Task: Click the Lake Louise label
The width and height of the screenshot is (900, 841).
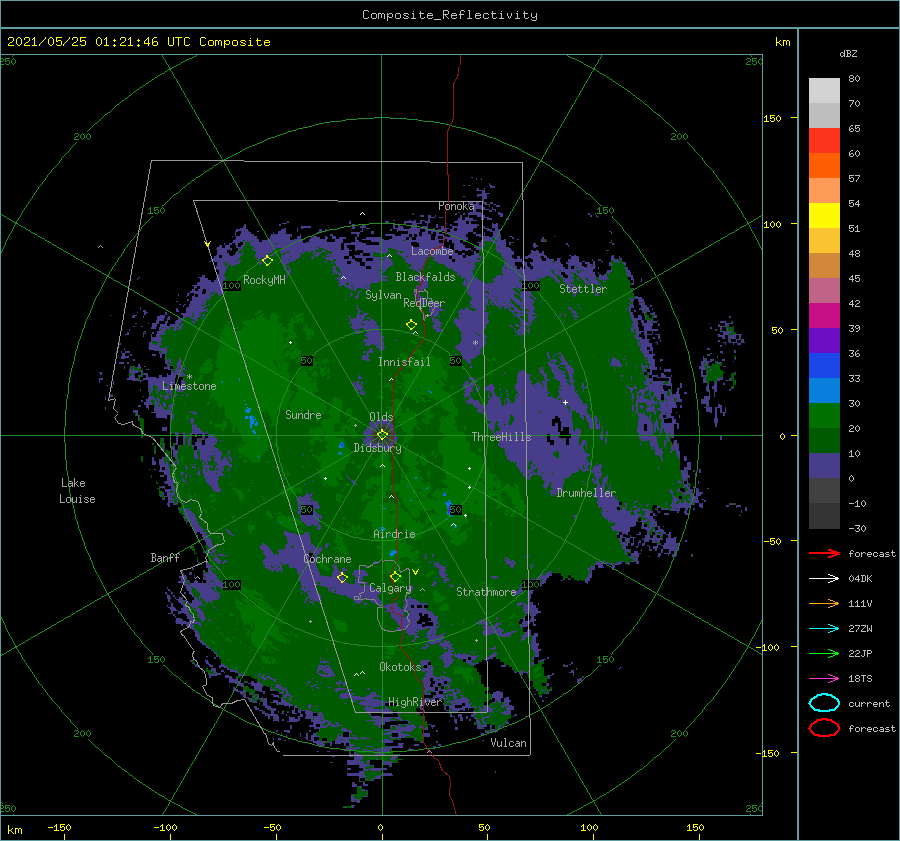Action: (77, 491)
